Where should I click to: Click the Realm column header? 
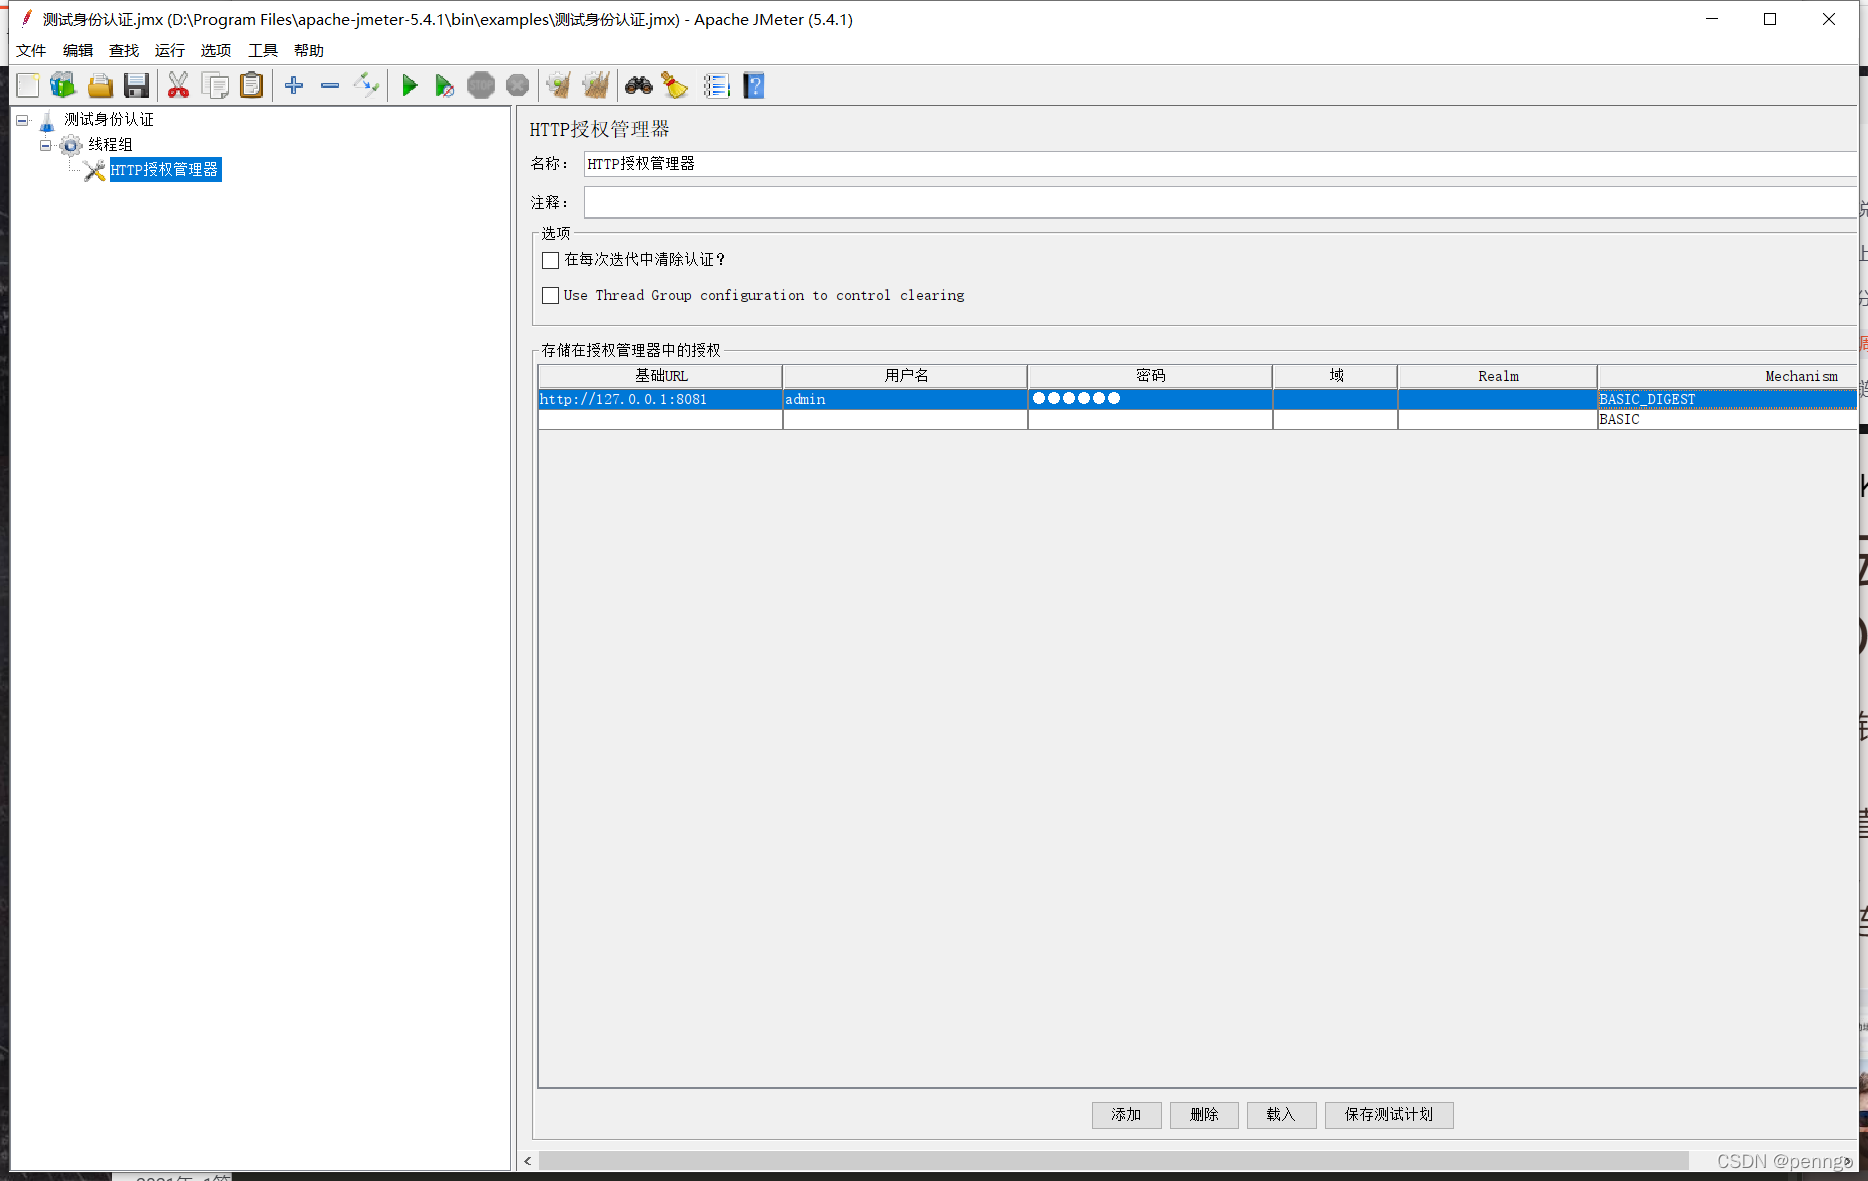1497,376
